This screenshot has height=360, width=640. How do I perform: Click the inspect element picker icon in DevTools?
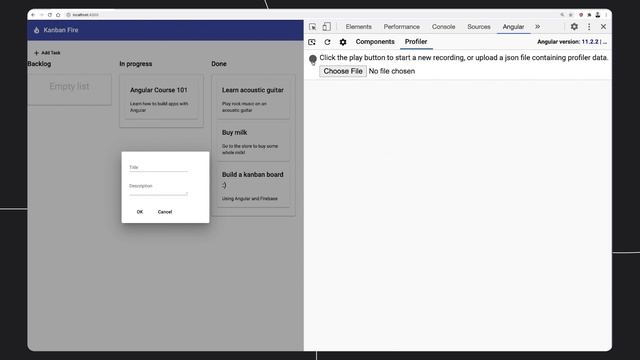313,27
